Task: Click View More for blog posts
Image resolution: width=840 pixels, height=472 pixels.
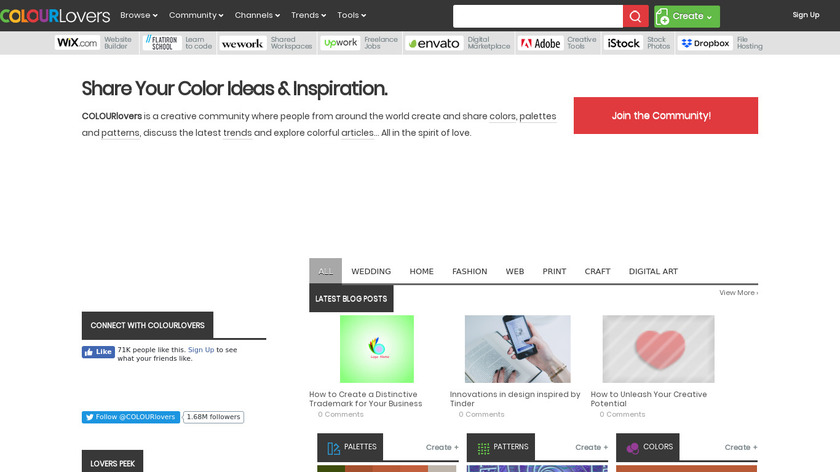Action: (x=738, y=293)
